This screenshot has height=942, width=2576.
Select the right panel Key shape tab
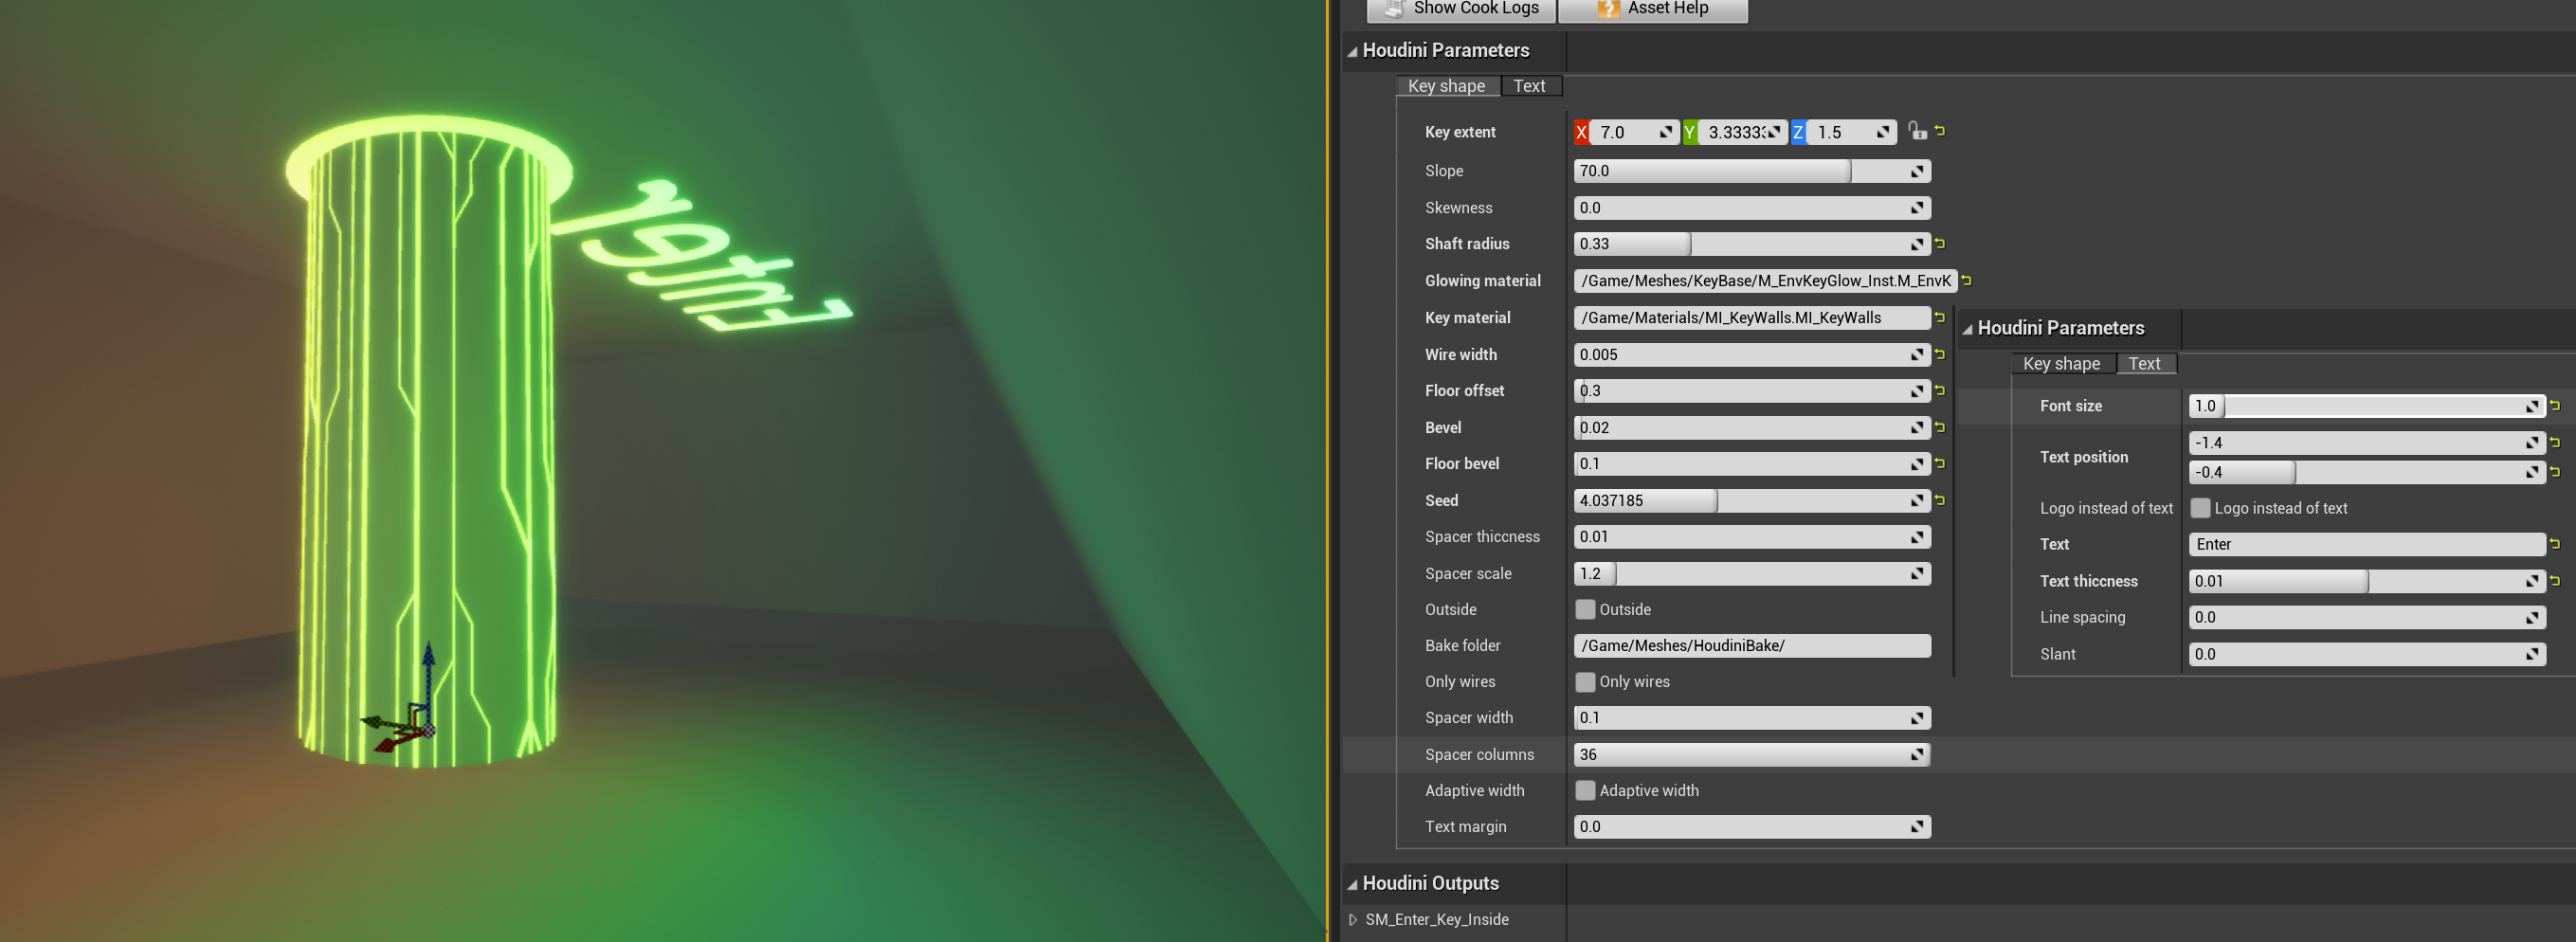[2062, 364]
